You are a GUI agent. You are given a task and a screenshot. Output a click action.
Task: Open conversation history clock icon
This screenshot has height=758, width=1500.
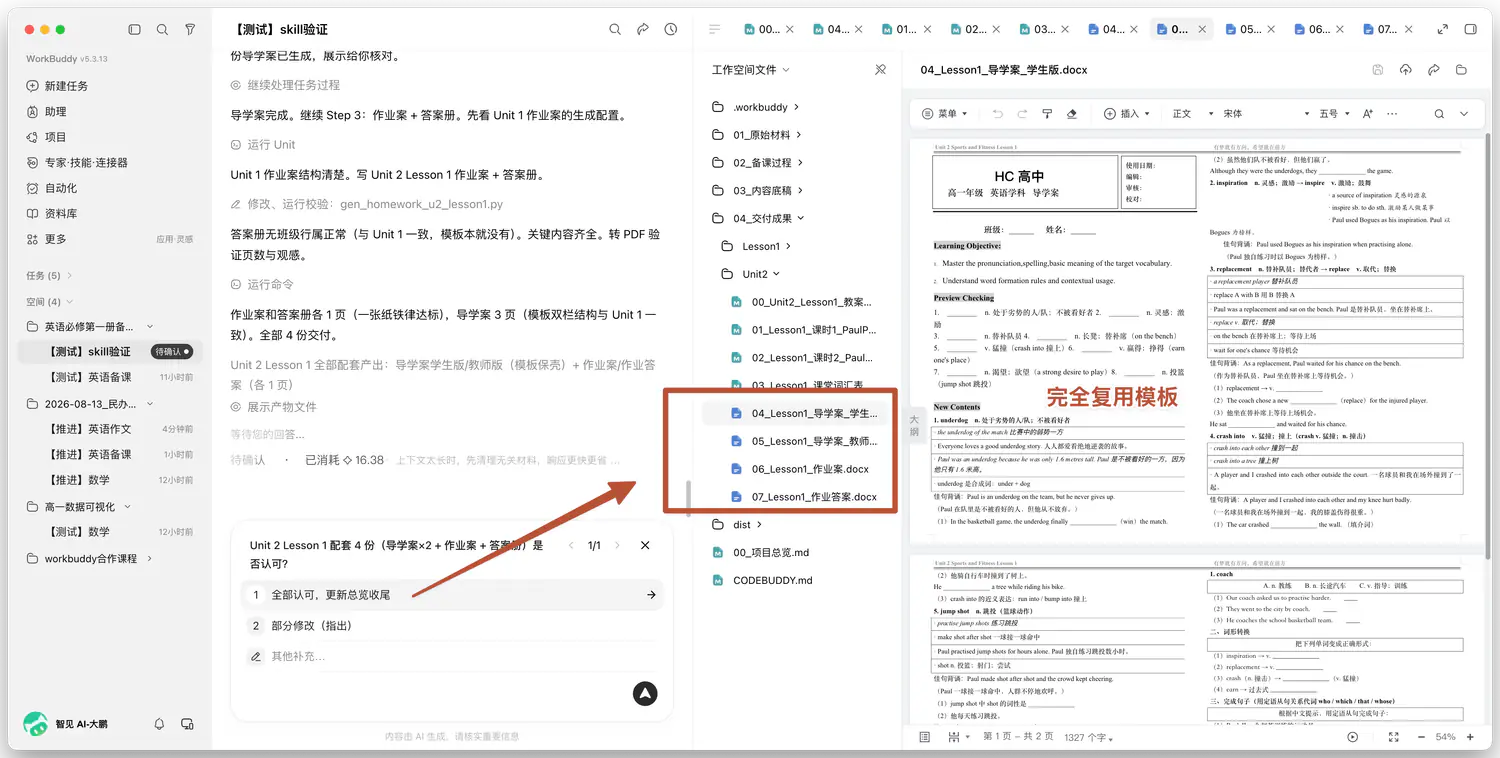click(671, 30)
